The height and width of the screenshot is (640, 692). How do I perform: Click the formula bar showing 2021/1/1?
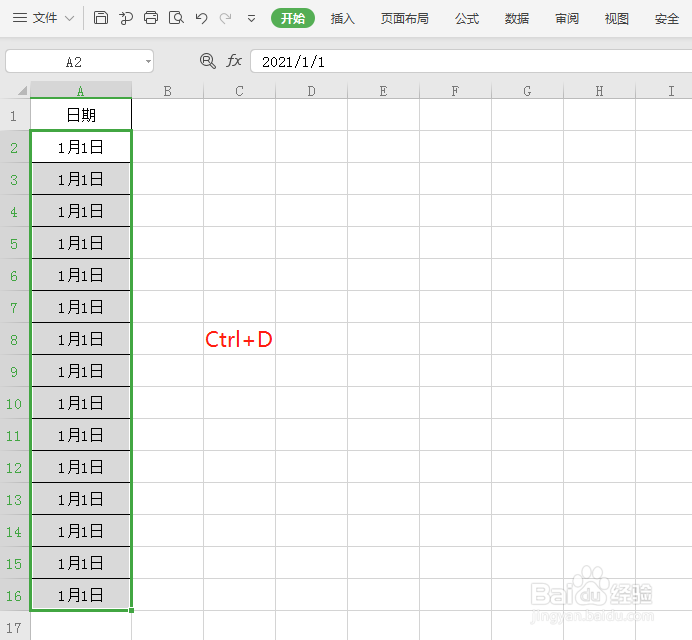pos(471,61)
